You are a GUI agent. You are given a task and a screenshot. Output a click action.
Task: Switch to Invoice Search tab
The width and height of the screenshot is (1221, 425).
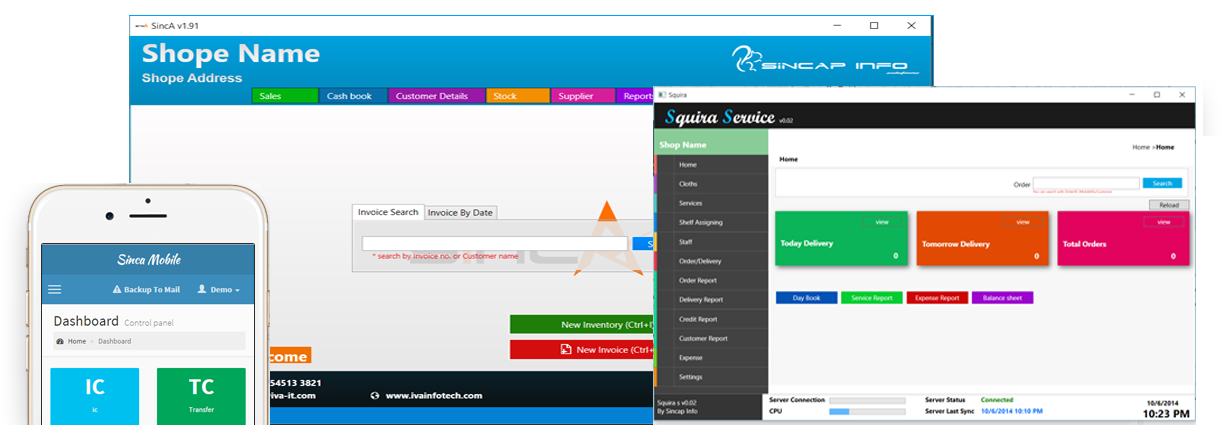388,212
